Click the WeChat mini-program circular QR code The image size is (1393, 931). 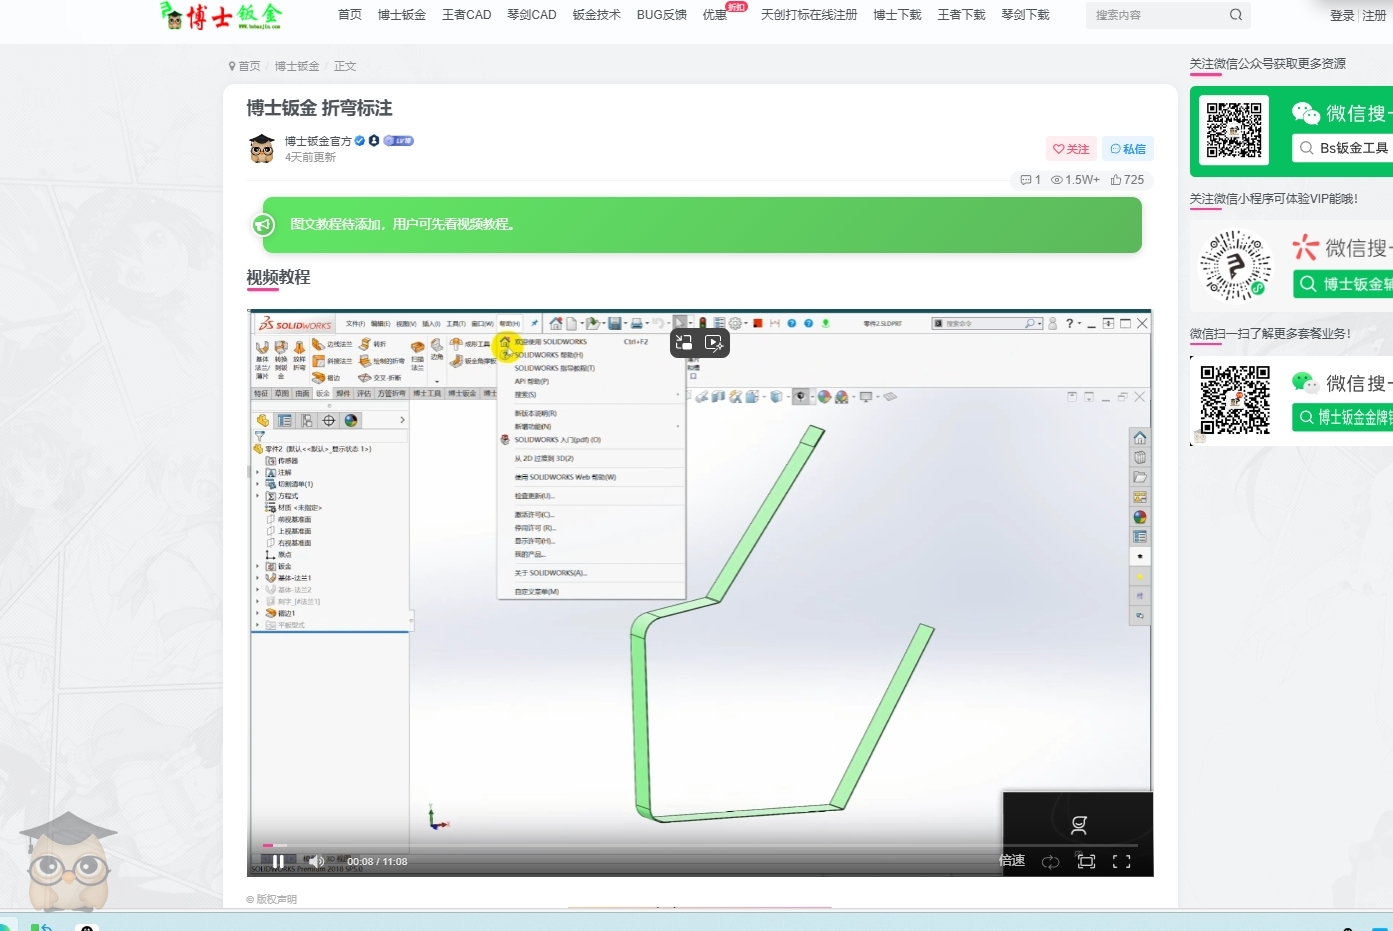pos(1235,266)
